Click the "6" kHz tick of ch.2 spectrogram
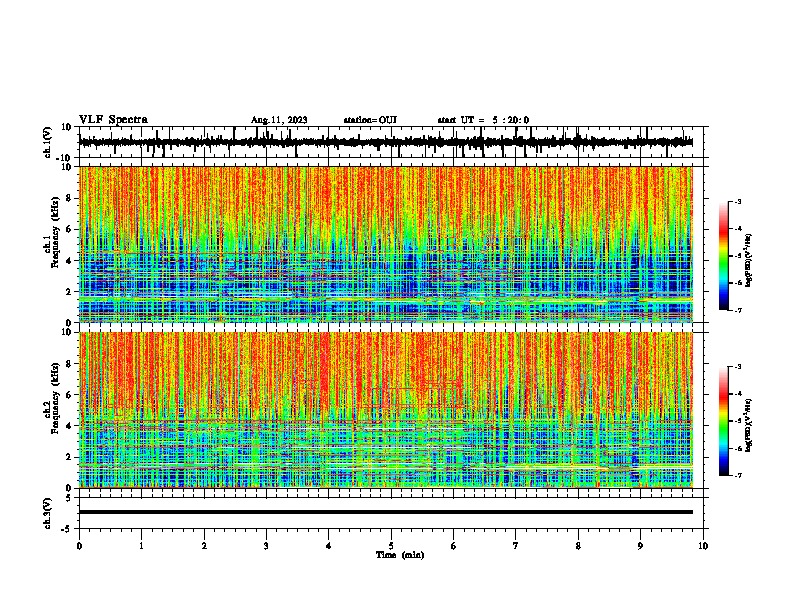The image size is (792, 612). coord(69,395)
